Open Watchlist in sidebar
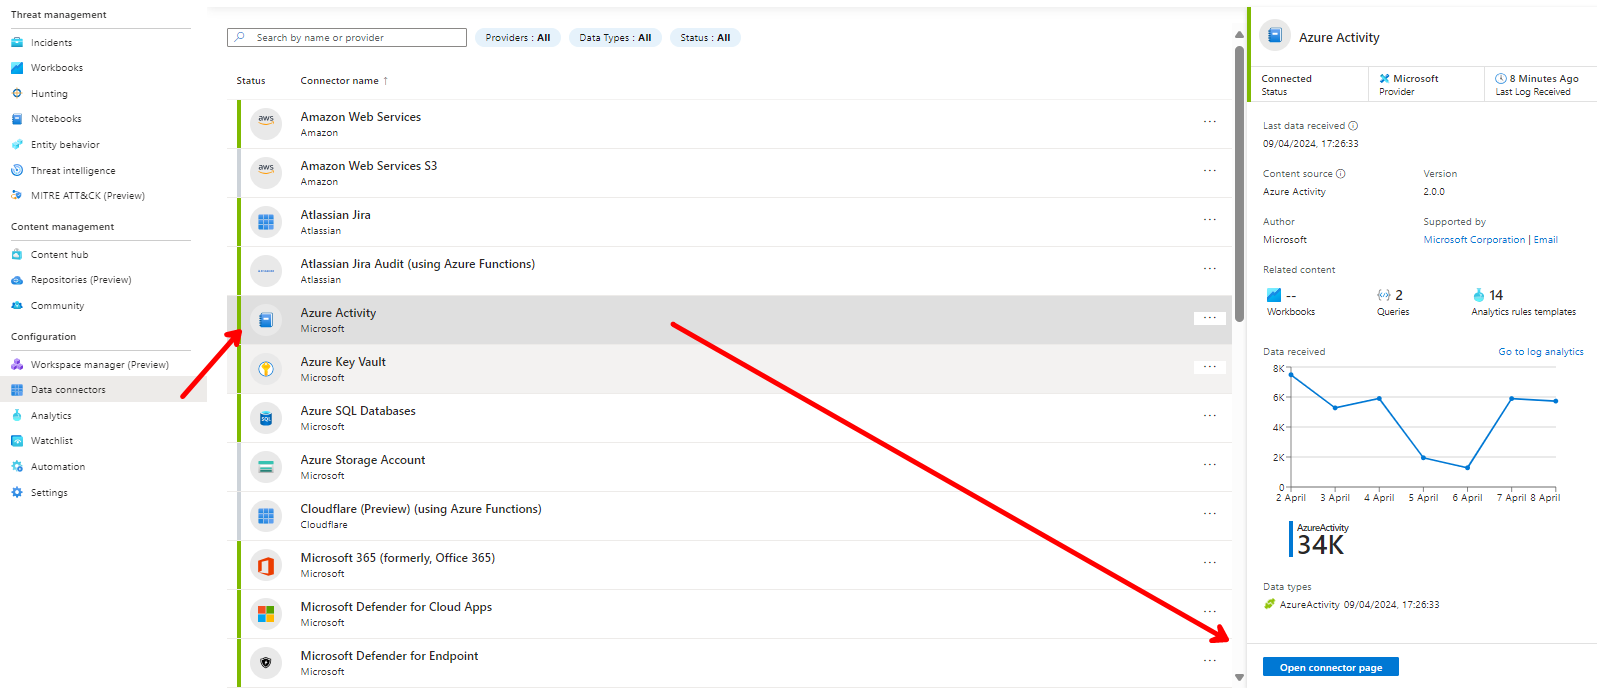Screen dimensions: 1597x688 coord(52,441)
